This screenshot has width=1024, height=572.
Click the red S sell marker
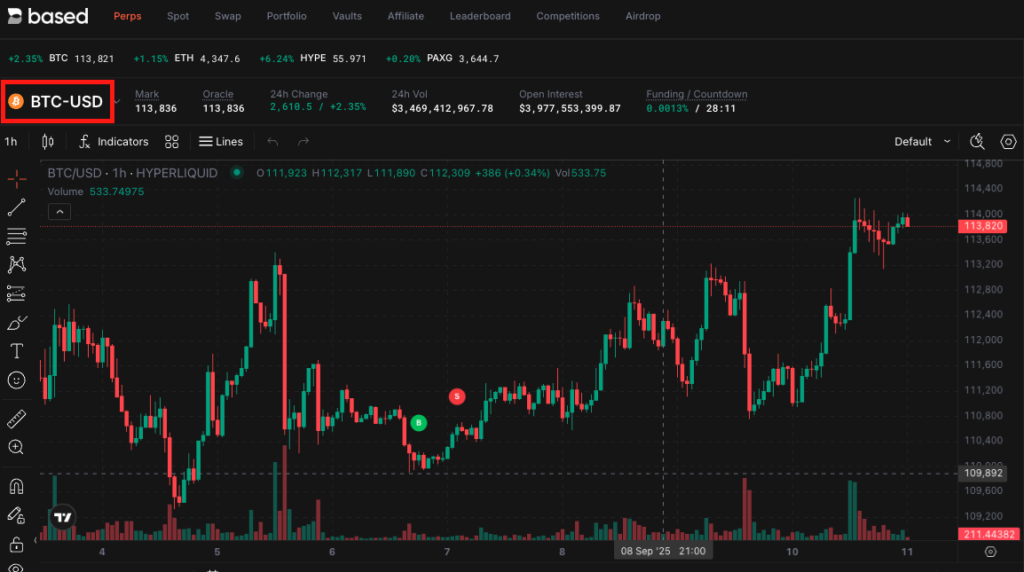point(457,396)
